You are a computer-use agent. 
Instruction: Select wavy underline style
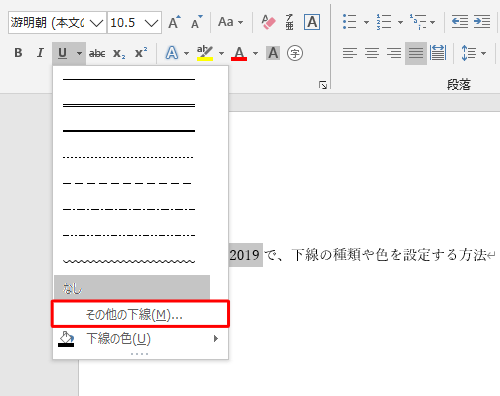point(129,261)
